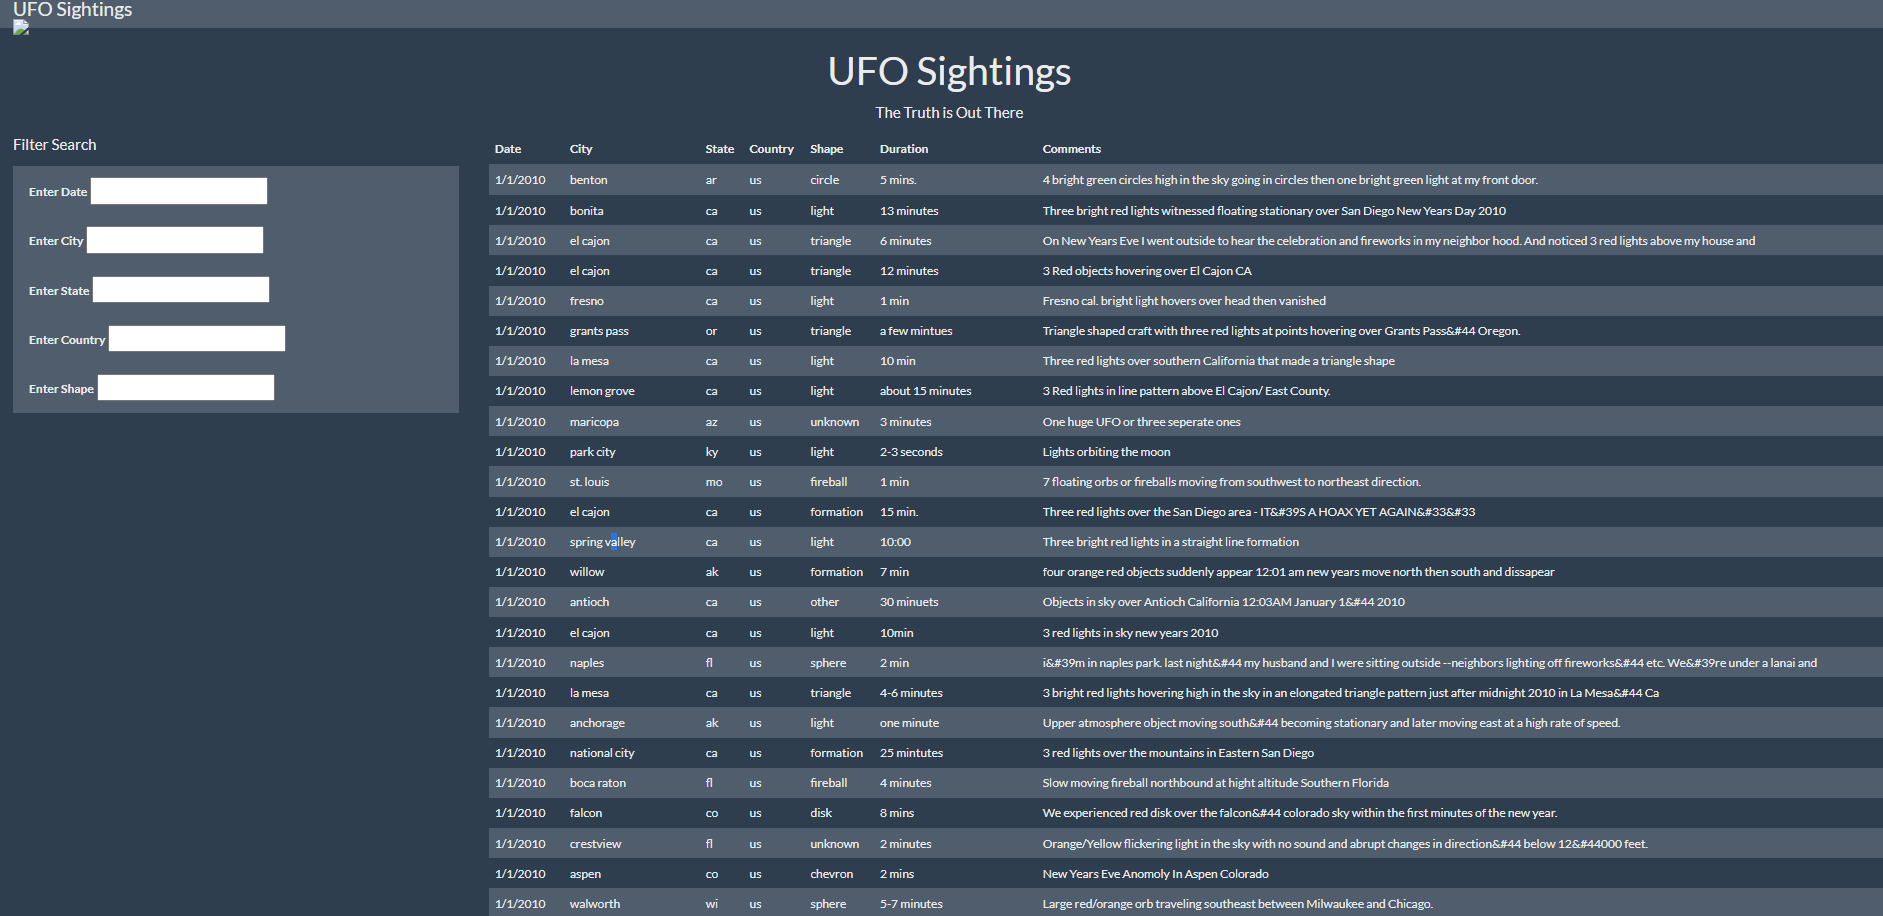This screenshot has width=1883, height=916.
Task: Click the main UFO Sightings page title
Action: [949, 71]
